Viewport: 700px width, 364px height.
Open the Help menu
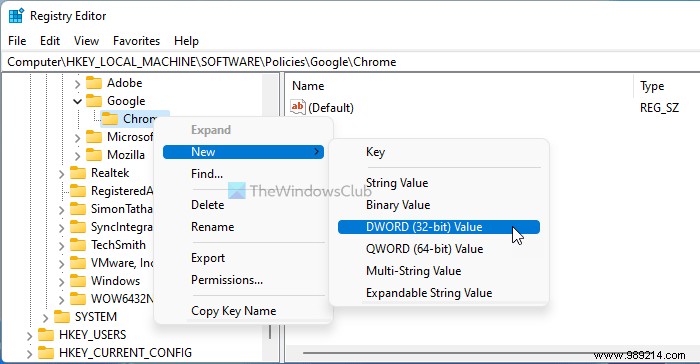pyautogui.click(x=186, y=41)
